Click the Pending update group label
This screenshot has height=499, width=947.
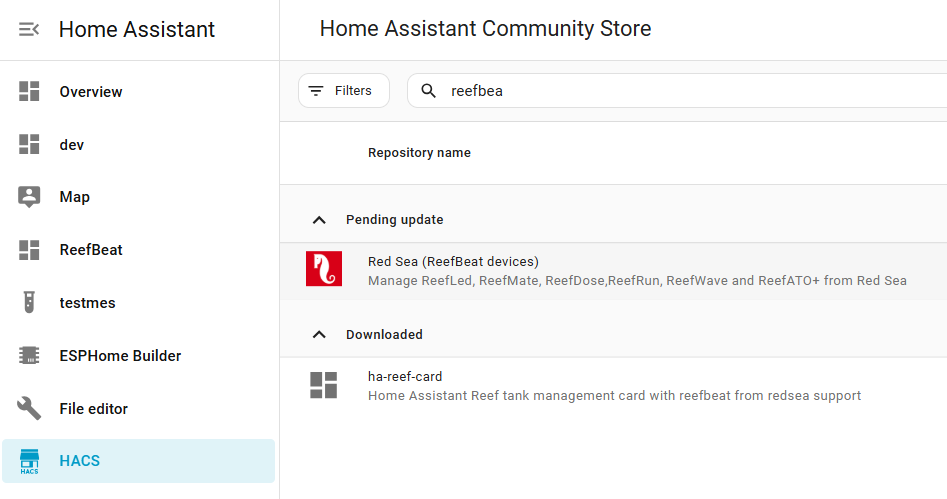tap(394, 220)
